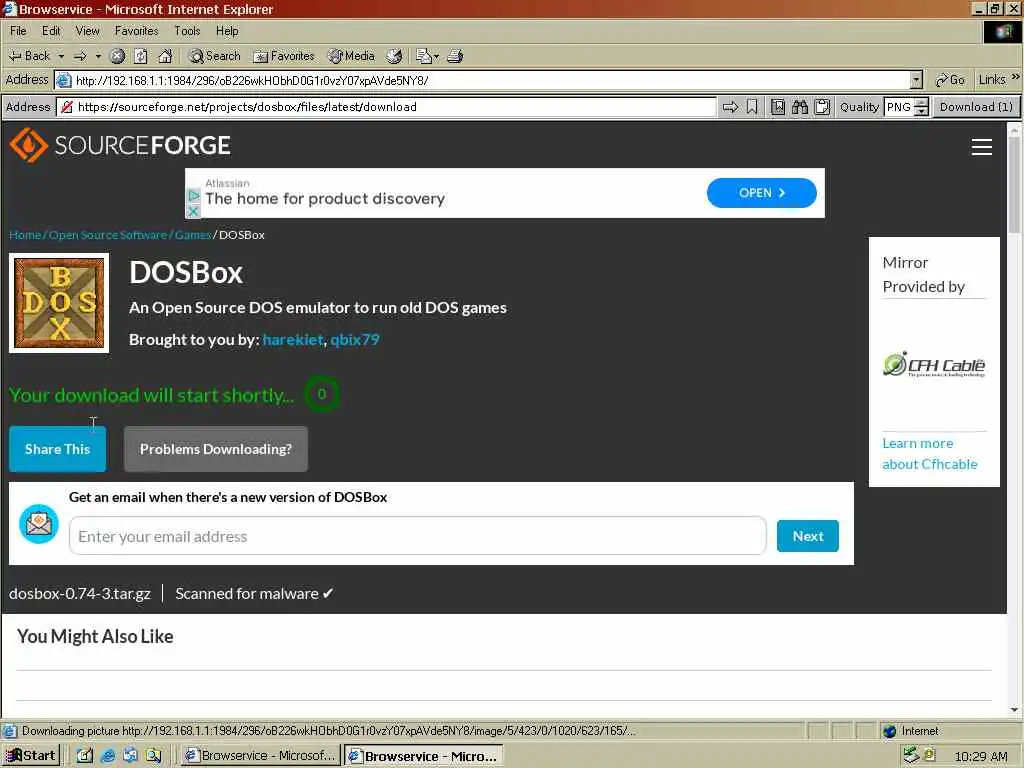This screenshot has width=1024, height=768.
Task: Click the ad info triangle icon
Action: pos(193,195)
